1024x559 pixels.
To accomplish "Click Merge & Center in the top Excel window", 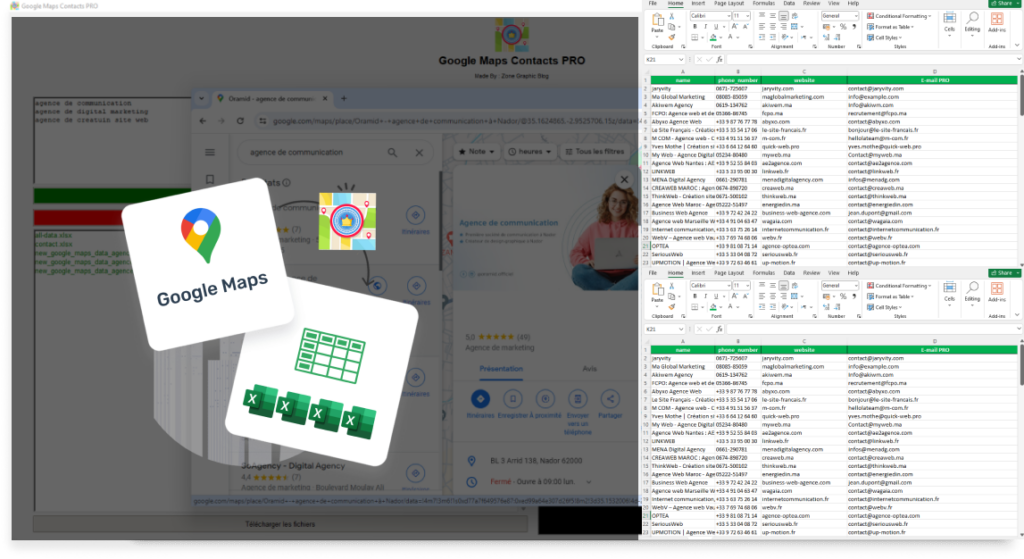I will click(795, 27).
